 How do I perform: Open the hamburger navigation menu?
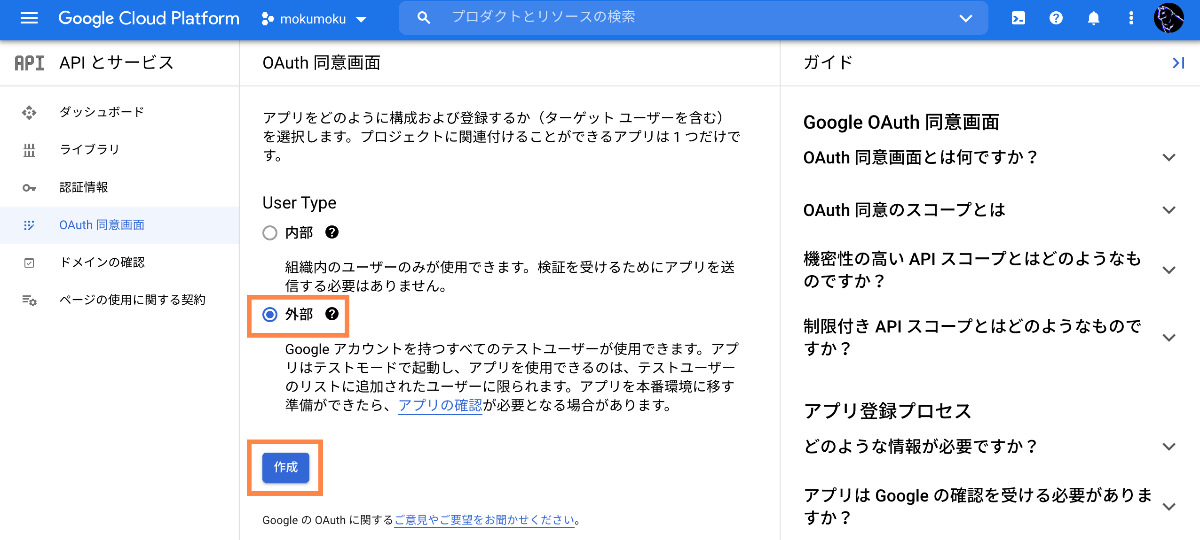click(x=29, y=18)
